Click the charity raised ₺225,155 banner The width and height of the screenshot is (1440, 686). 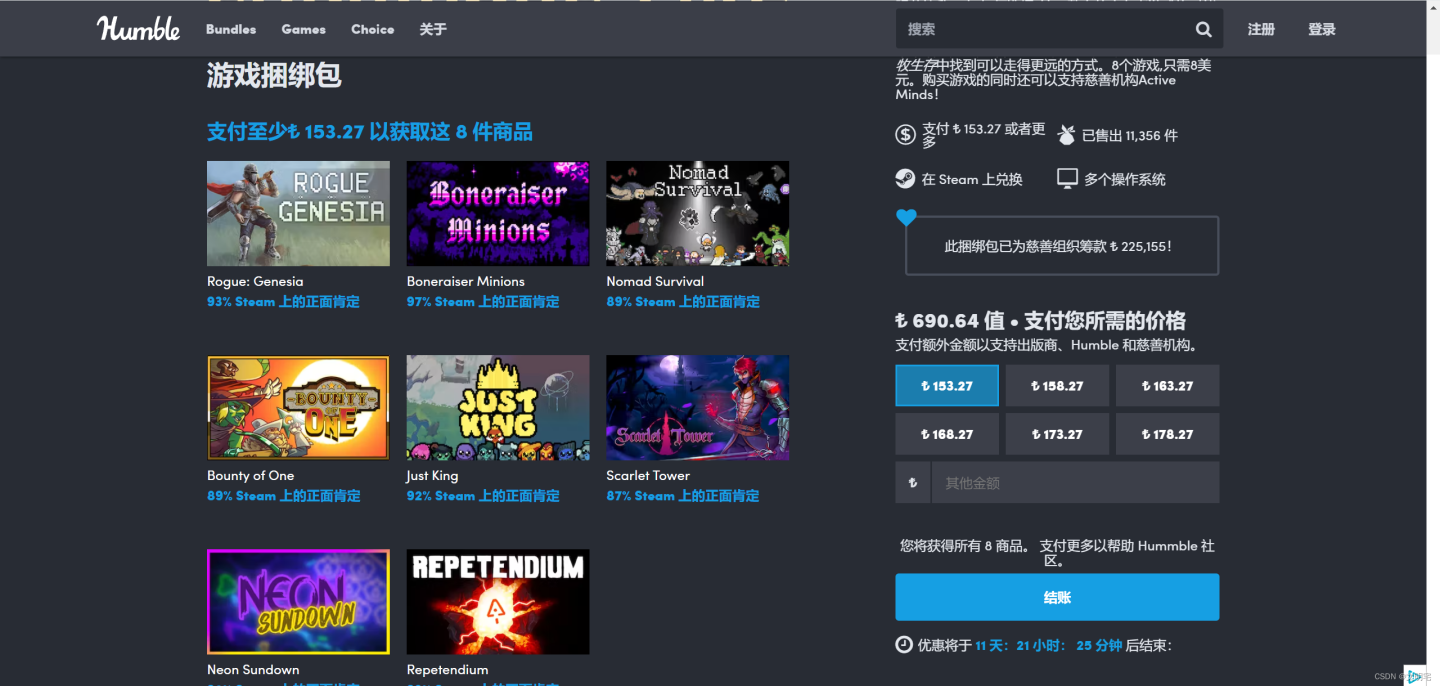[1062, 245]
